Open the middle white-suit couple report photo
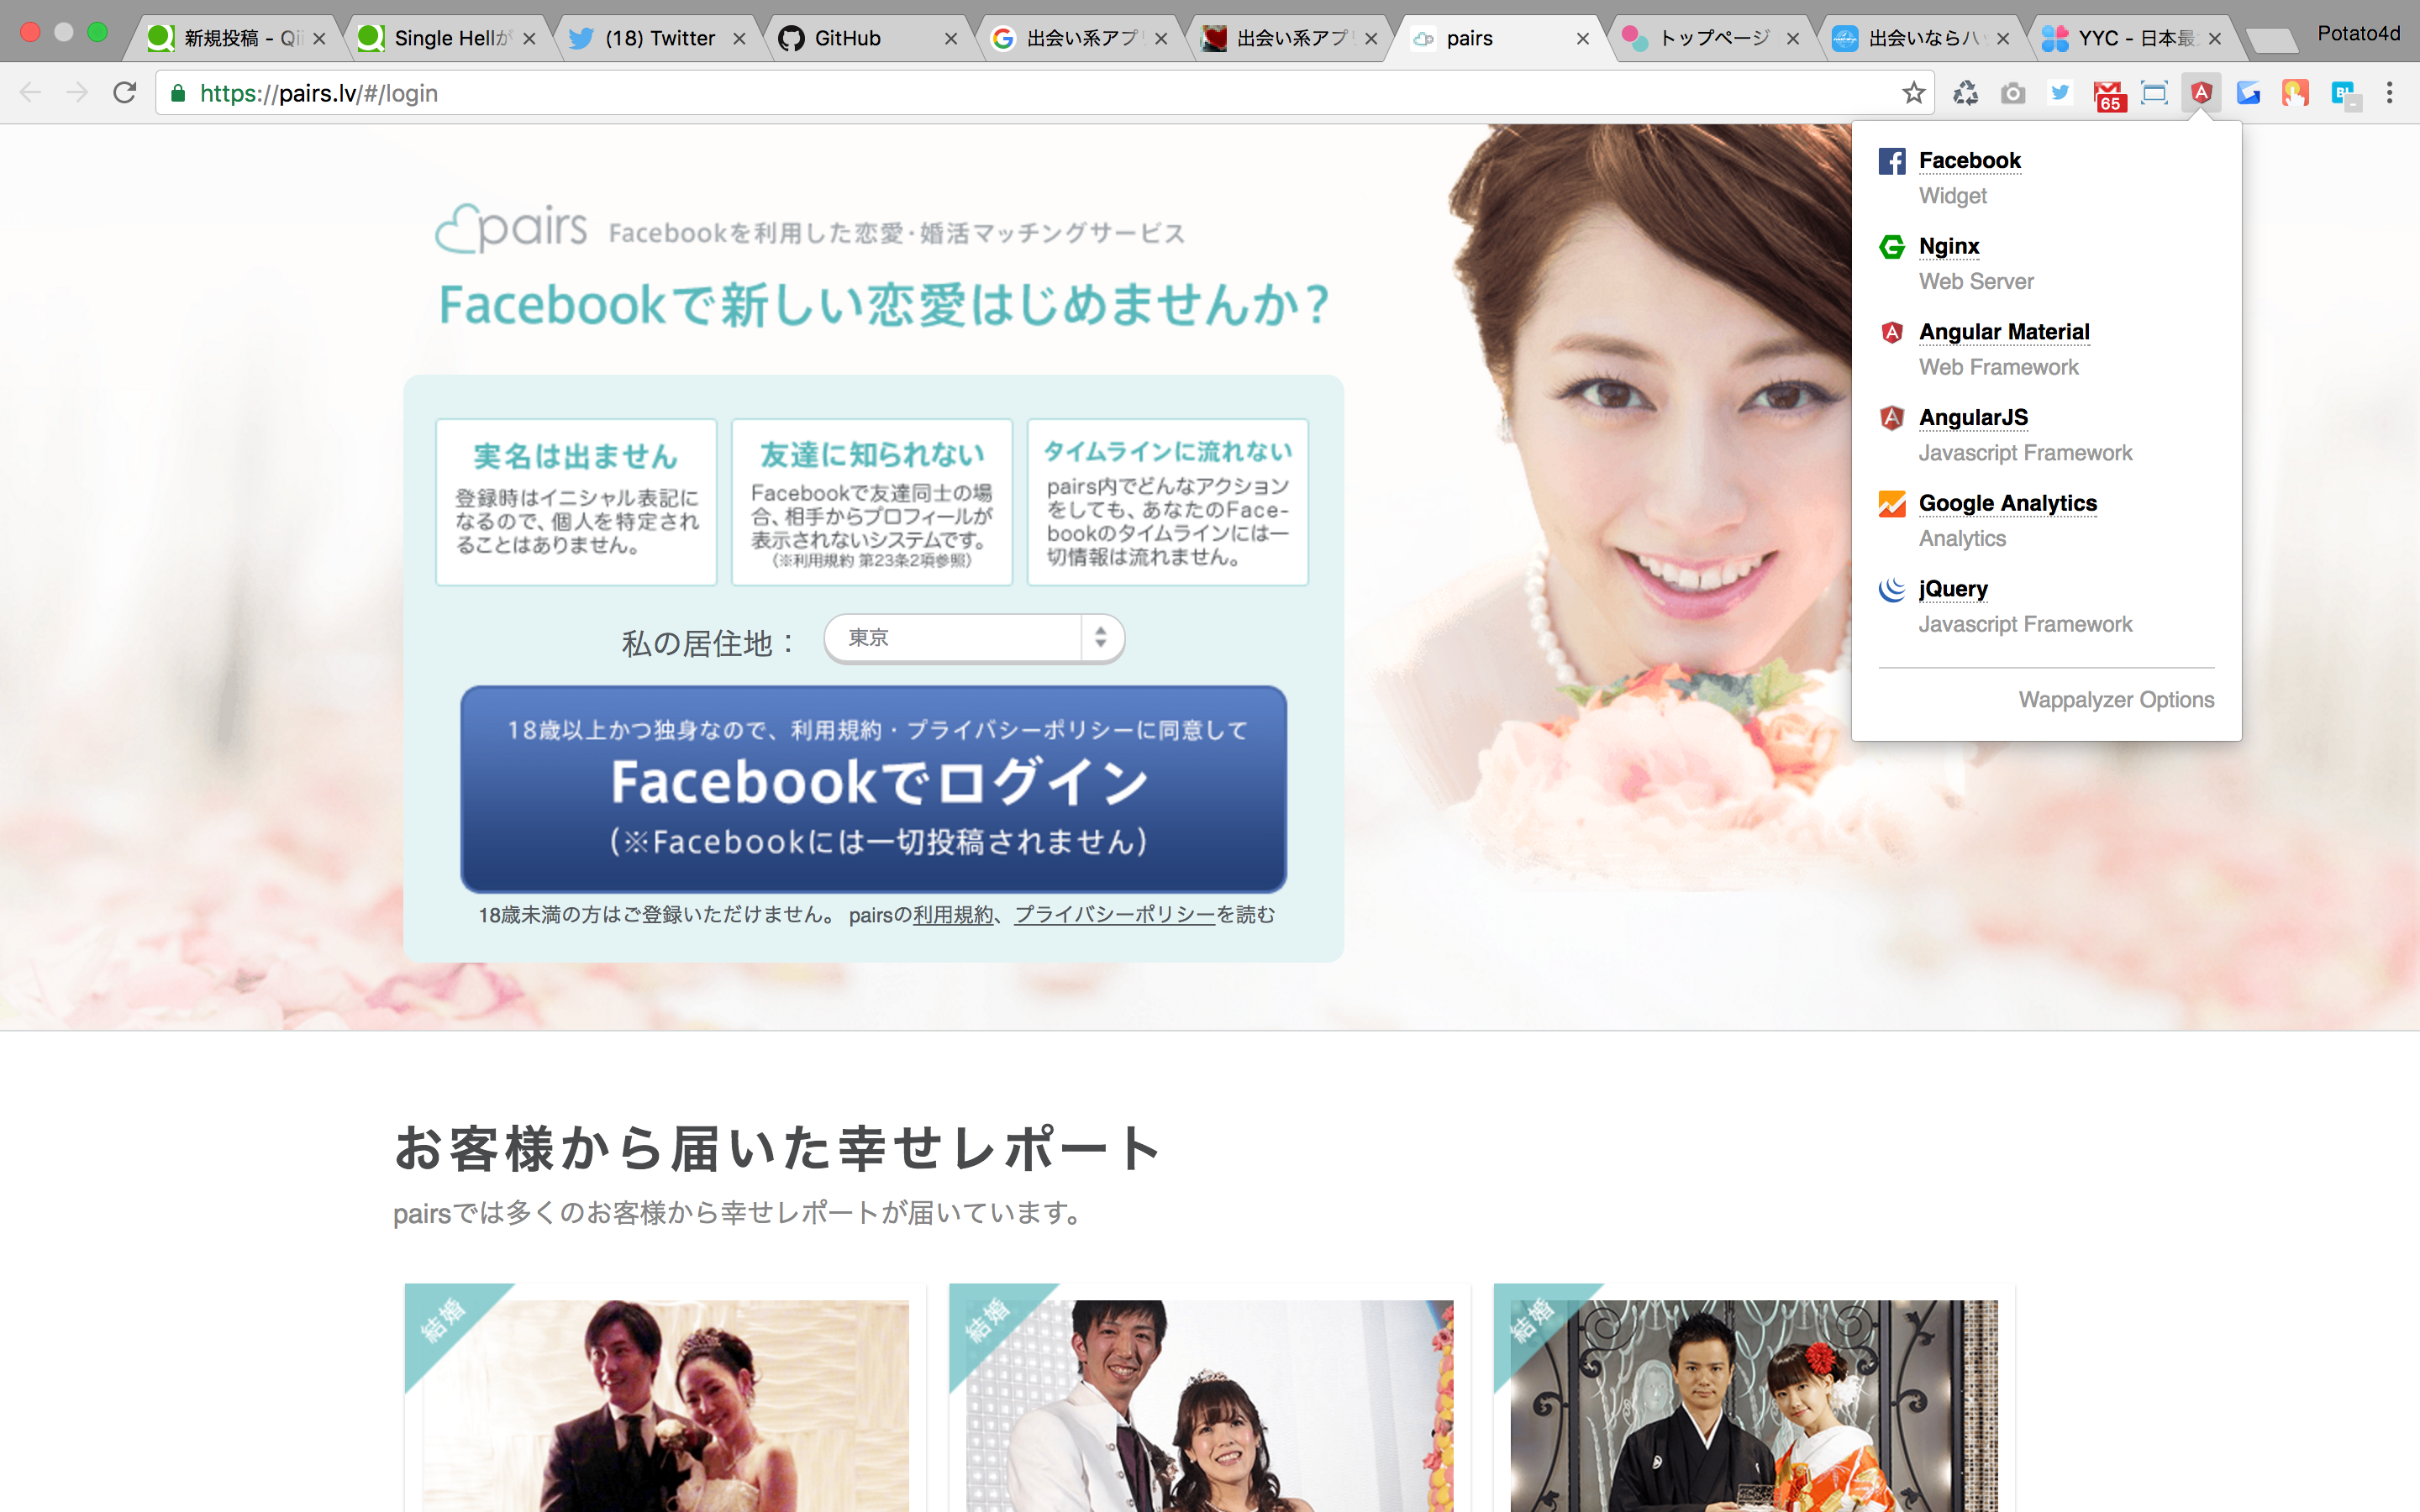The height and width of the screenshot is (1512, 2420). point(1210,1405)
